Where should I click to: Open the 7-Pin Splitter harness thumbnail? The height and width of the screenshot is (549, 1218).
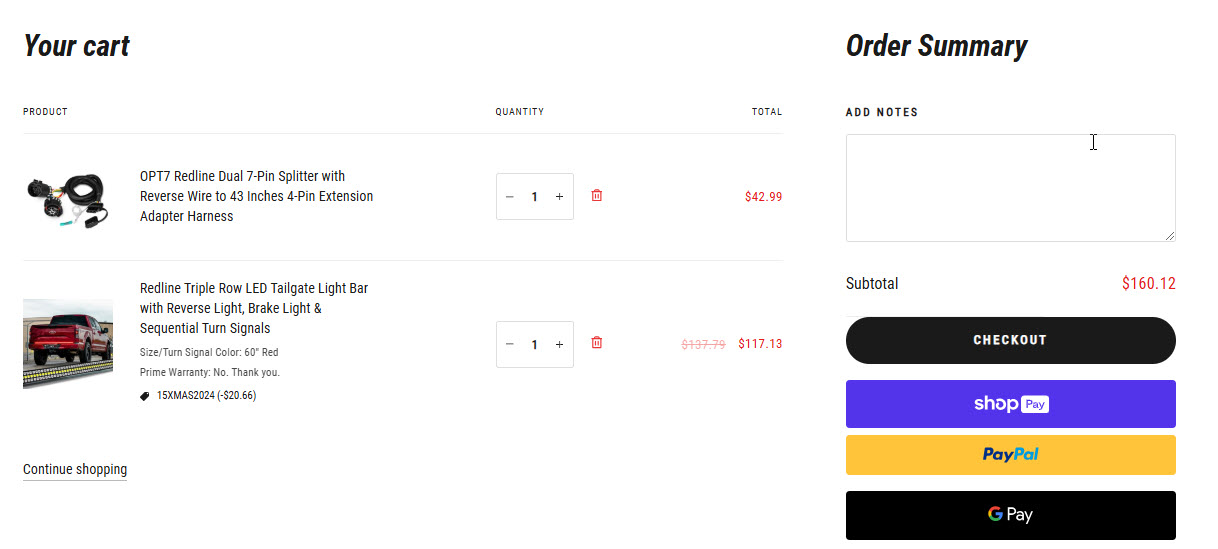coord(68,198)
